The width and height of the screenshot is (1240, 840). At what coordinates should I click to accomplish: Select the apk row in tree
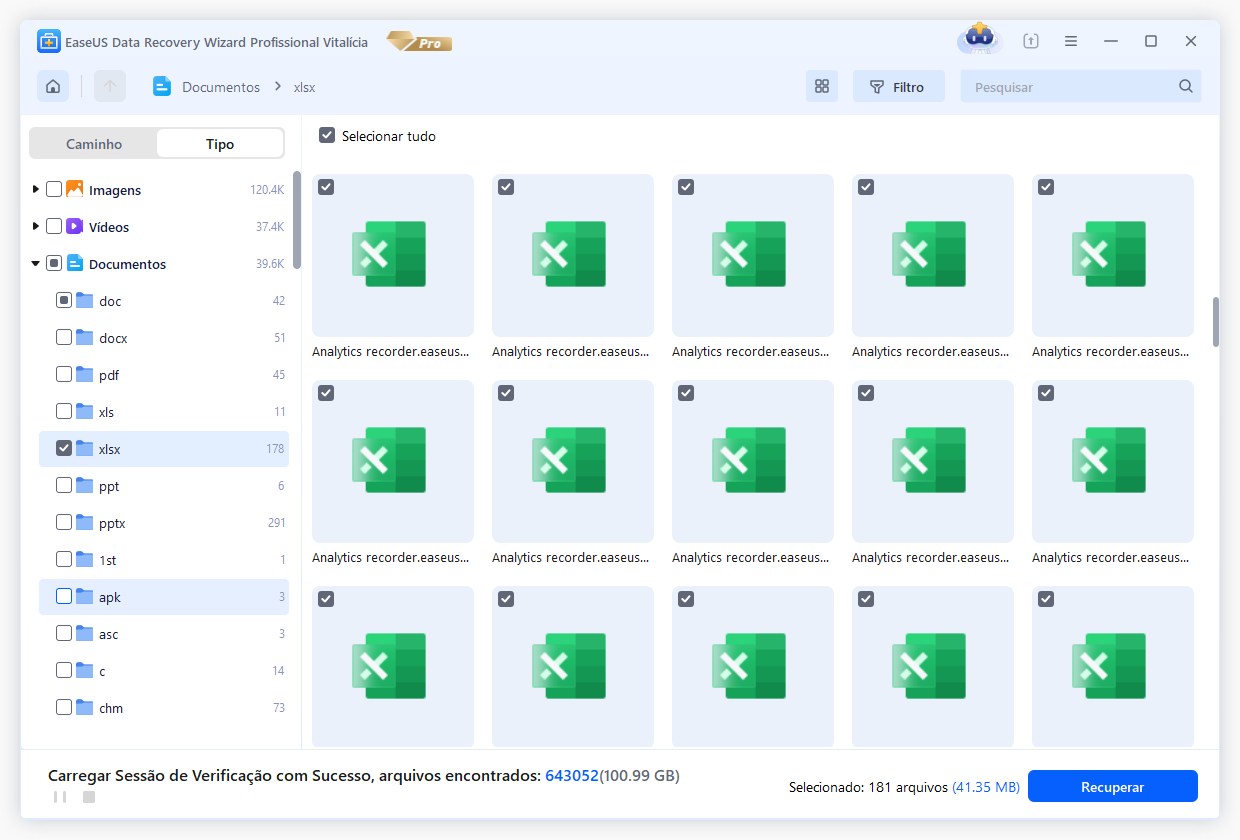coord(164,596)
